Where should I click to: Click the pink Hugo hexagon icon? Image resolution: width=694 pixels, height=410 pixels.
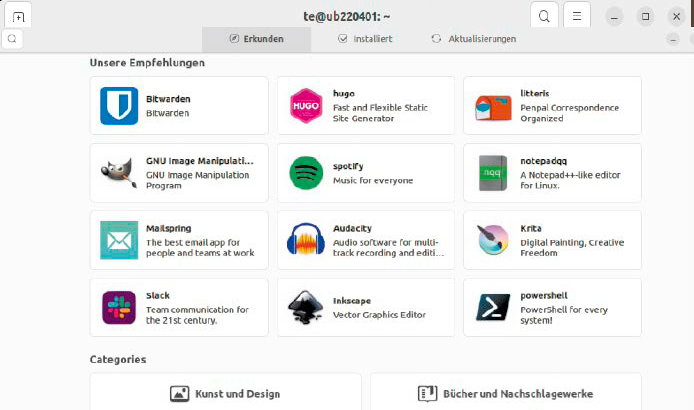coord(306,106)
